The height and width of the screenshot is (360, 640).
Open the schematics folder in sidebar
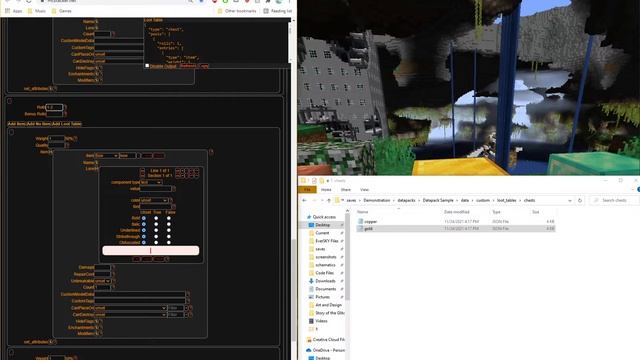pos(322,265)
